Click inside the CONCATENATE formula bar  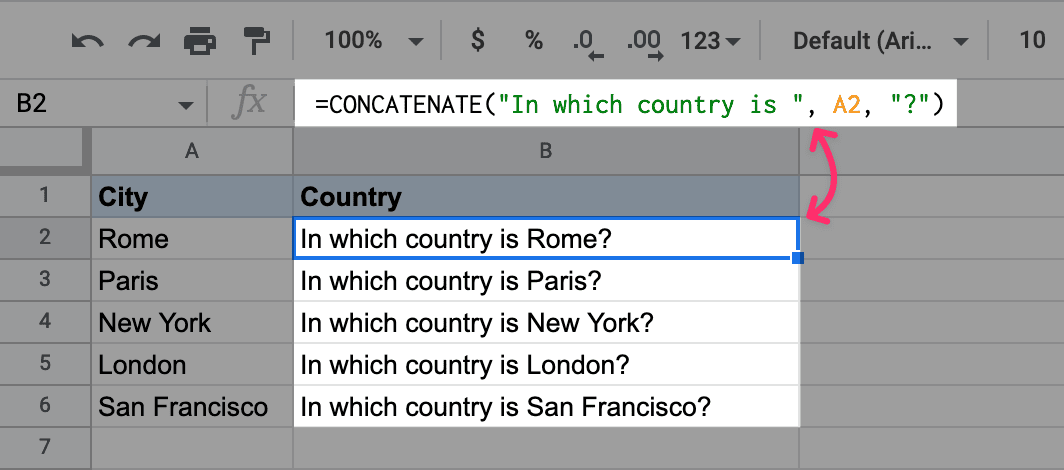(625, 104)
